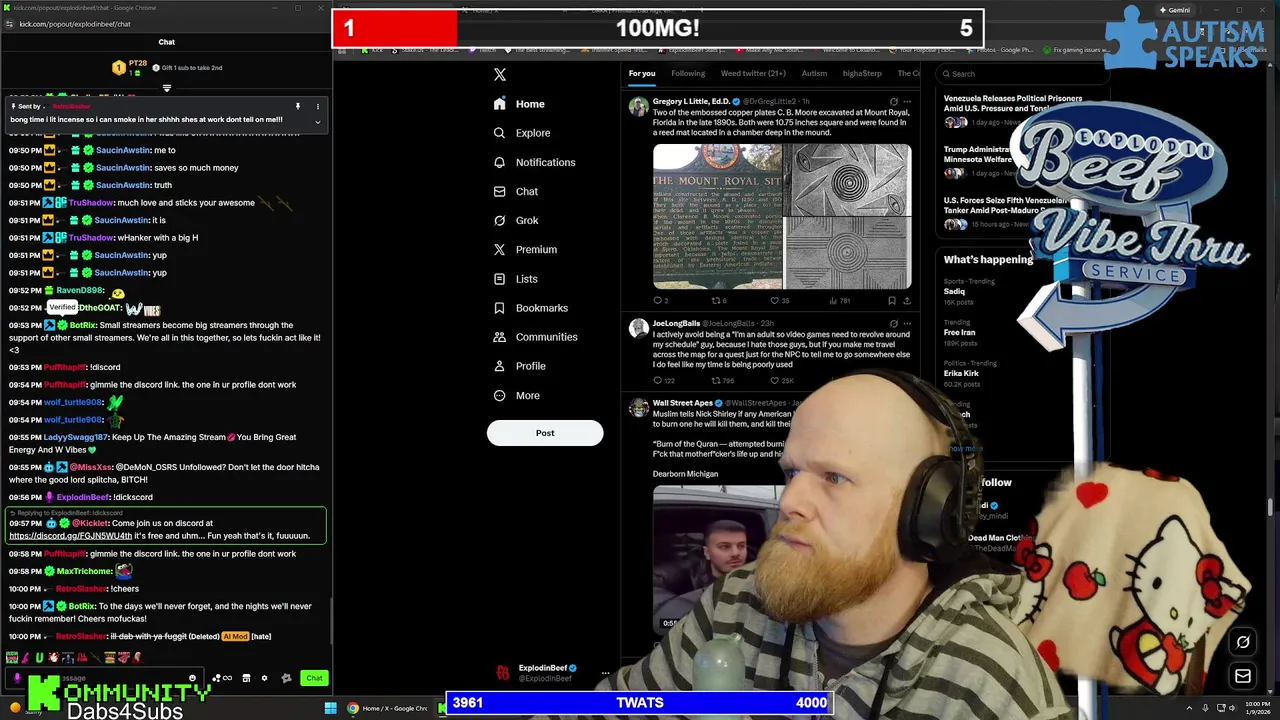The width and height of the screenshot is (1280, 720).
Task: Open the account switcher menu beside ExplodinBeef
Action: 605,673
